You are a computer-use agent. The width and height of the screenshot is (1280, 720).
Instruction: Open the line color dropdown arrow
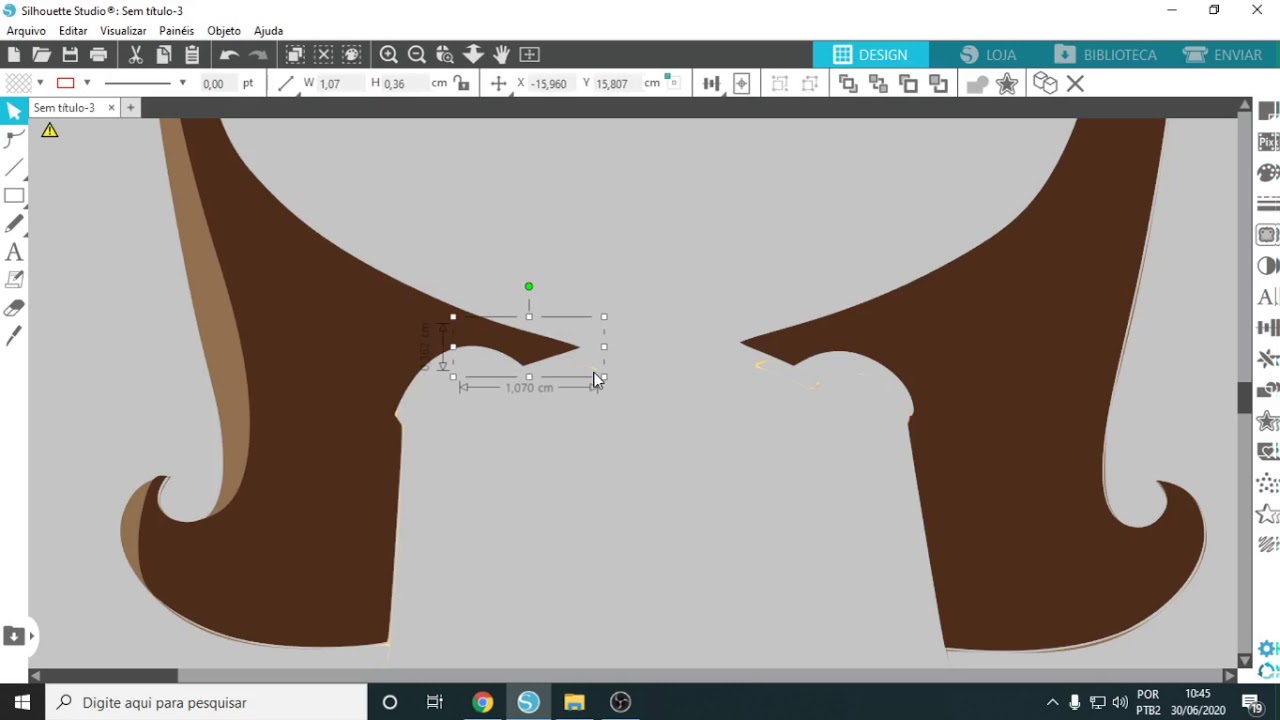[87, 83]
